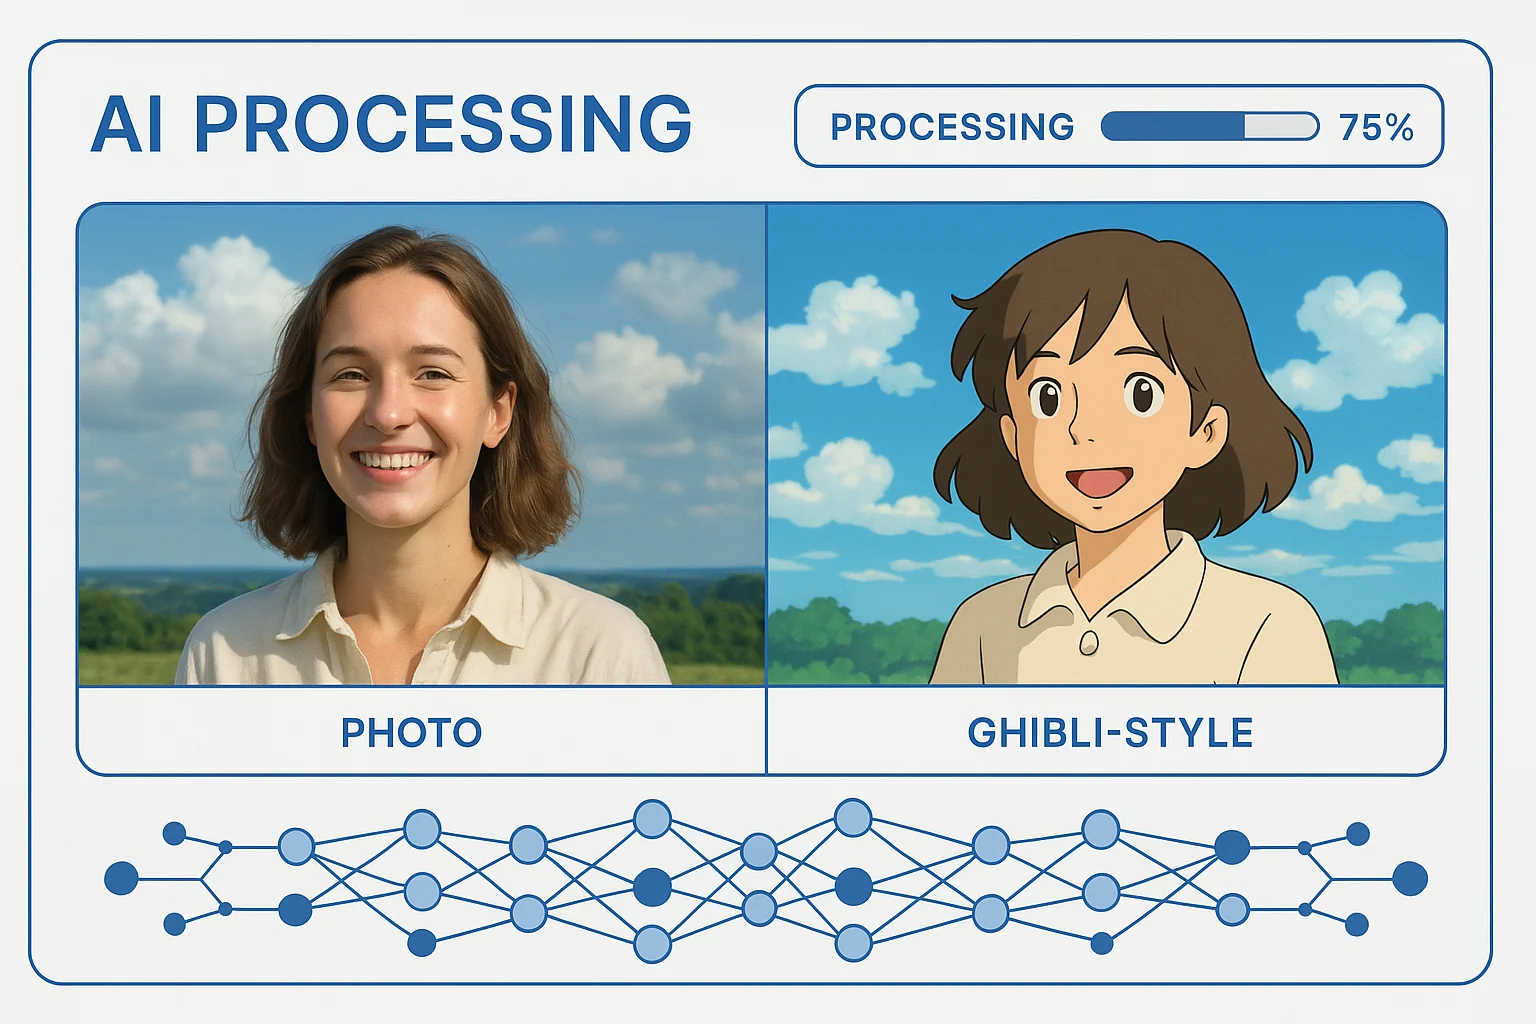Select the original photo of the smiling woman
This screenshot has width=1536, height=1024.
click(421, 445)
